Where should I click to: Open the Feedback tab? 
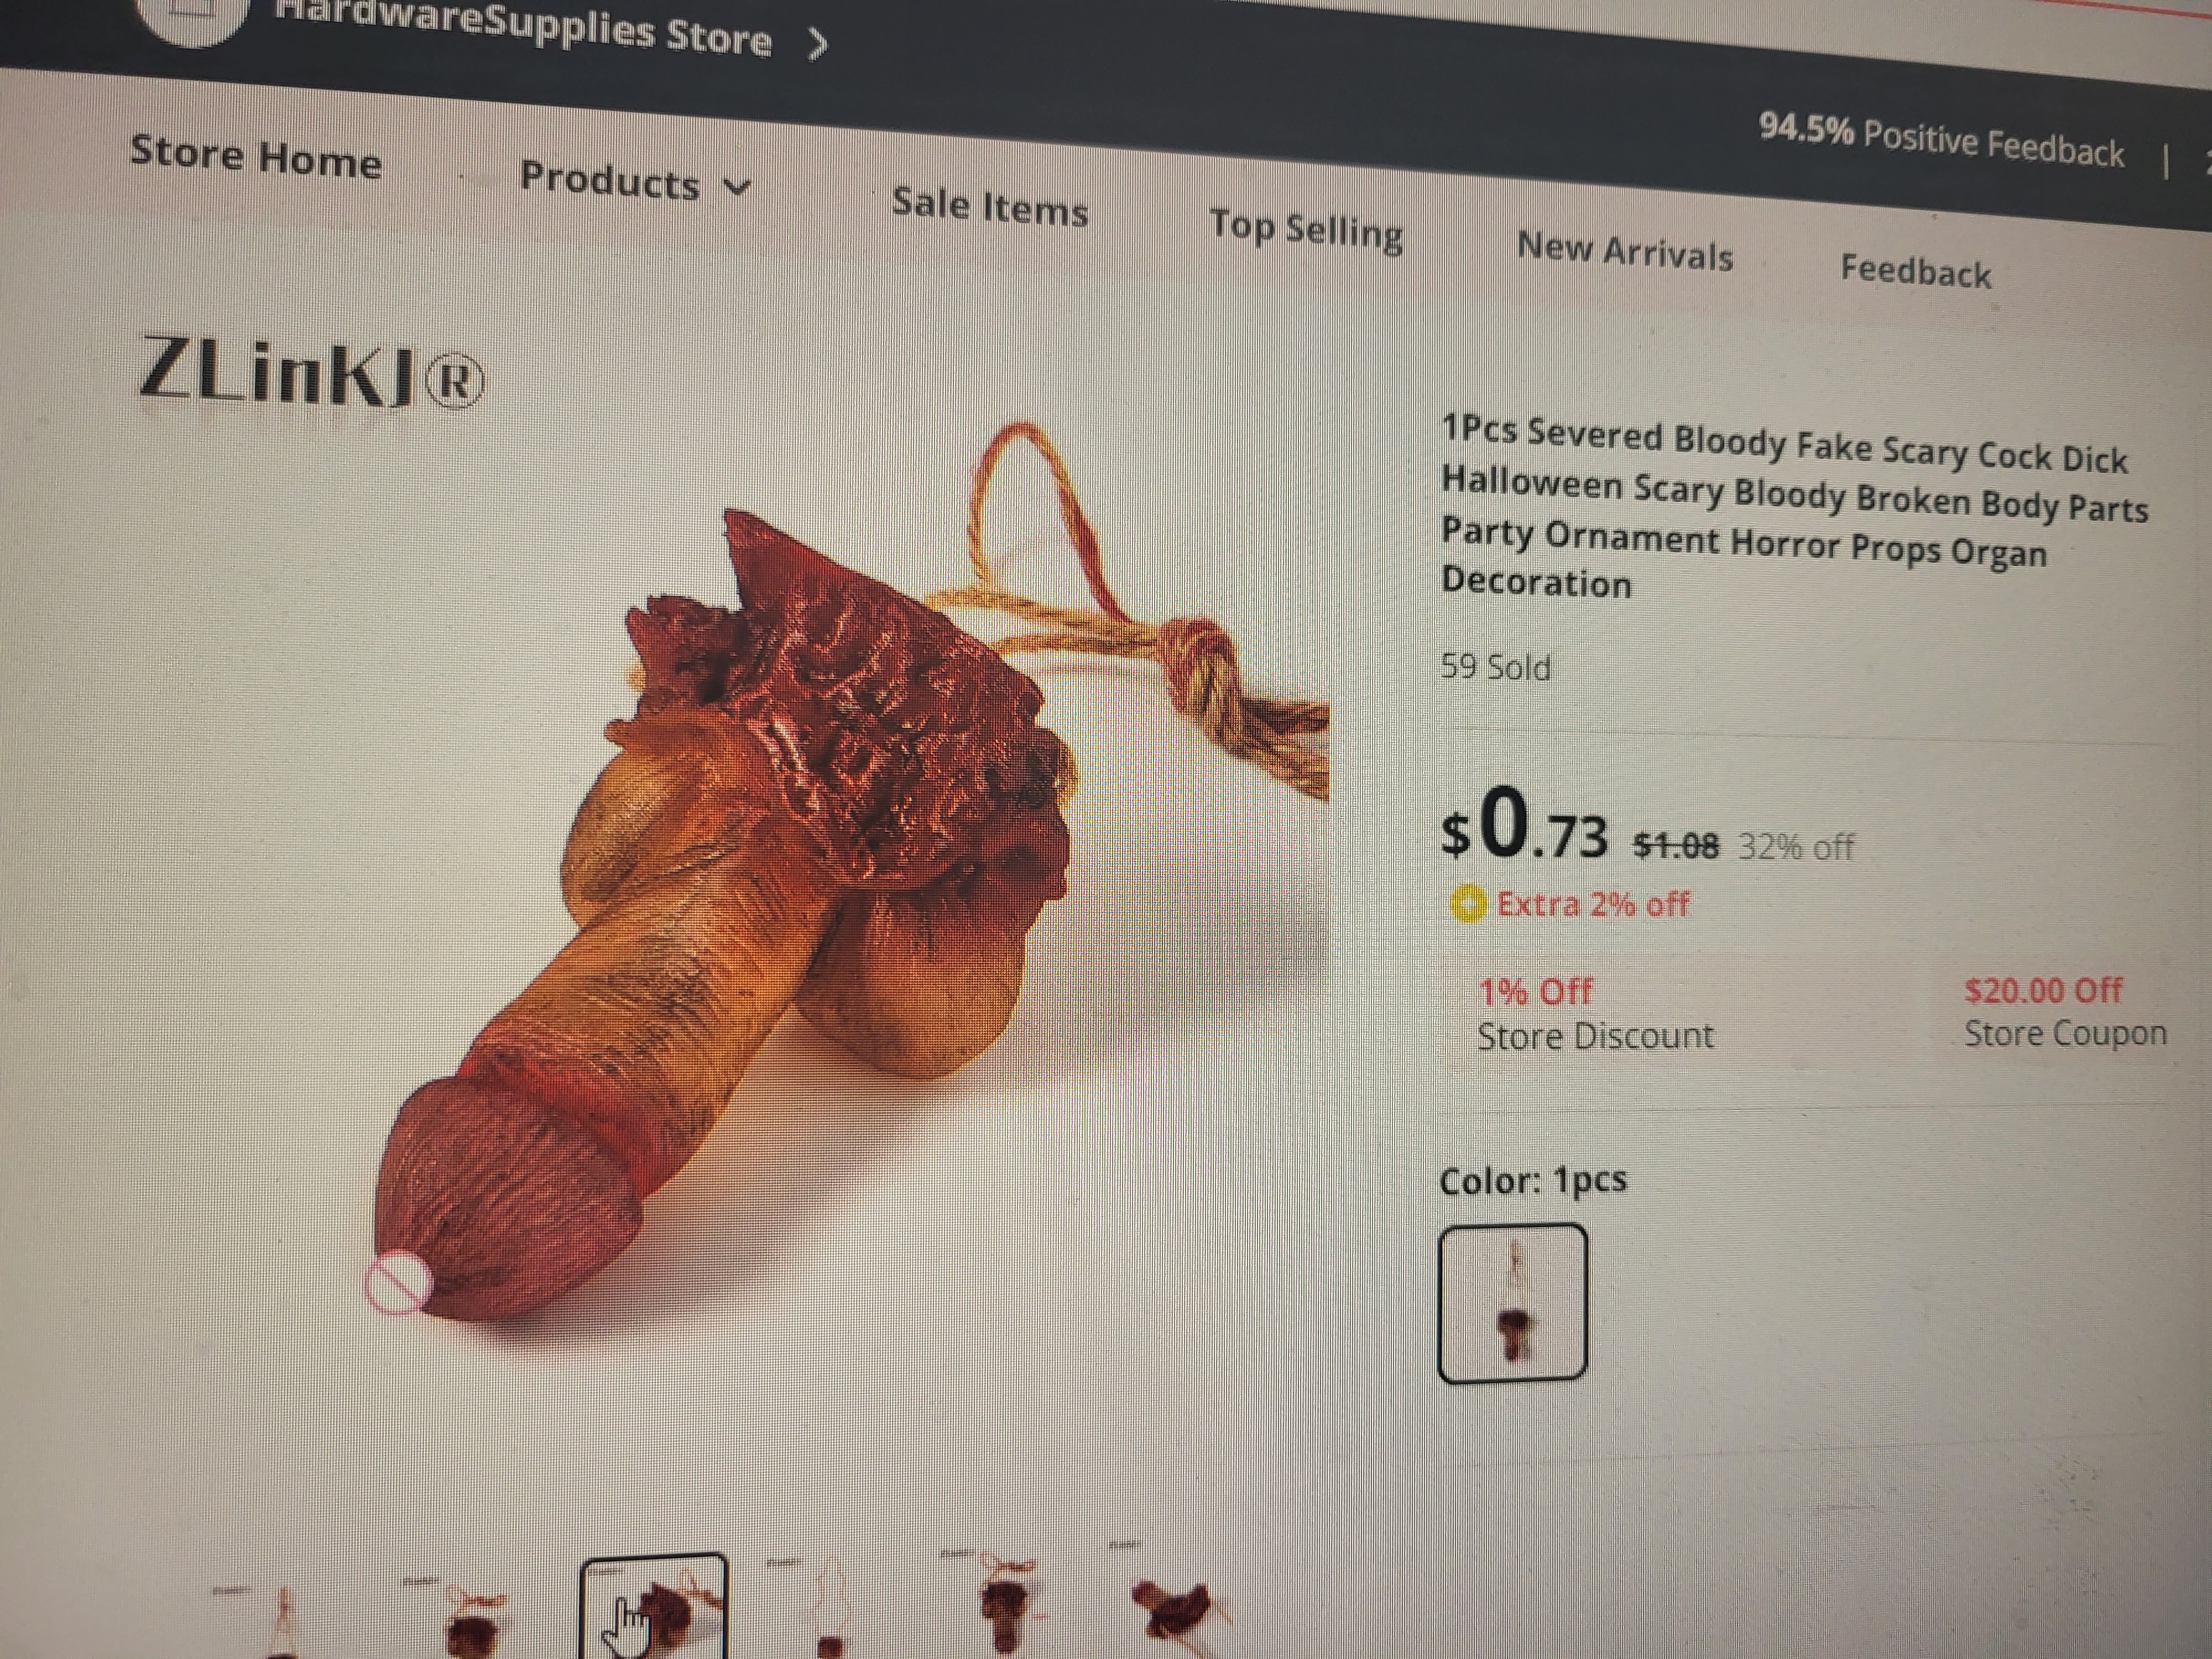click(1916, 271)
